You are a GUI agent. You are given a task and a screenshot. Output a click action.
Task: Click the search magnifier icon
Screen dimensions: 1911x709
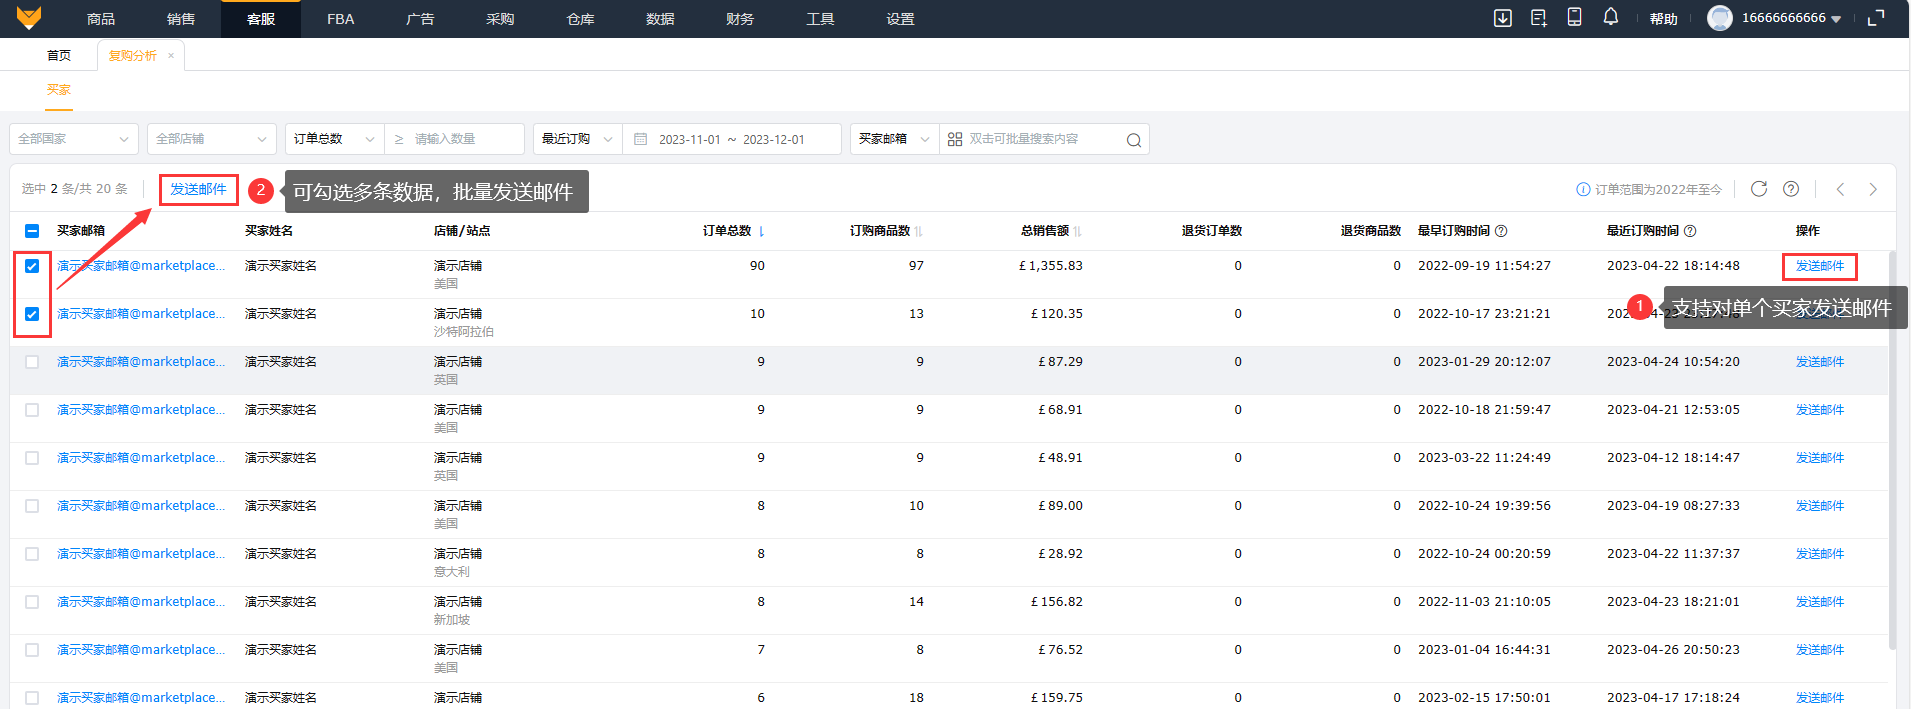(1133, 140)
